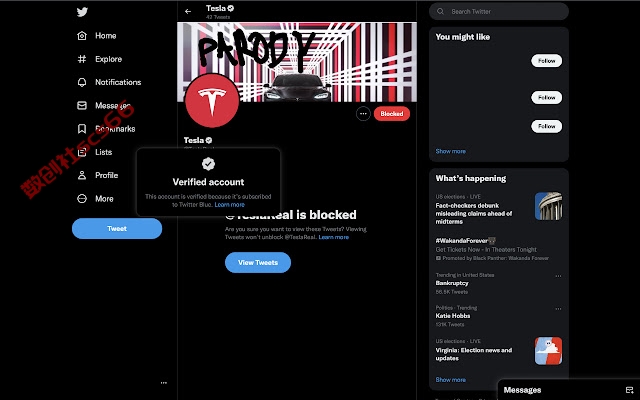640x400 pixels.
Task: Click the back arrow above profile
Action: (188, 12)
